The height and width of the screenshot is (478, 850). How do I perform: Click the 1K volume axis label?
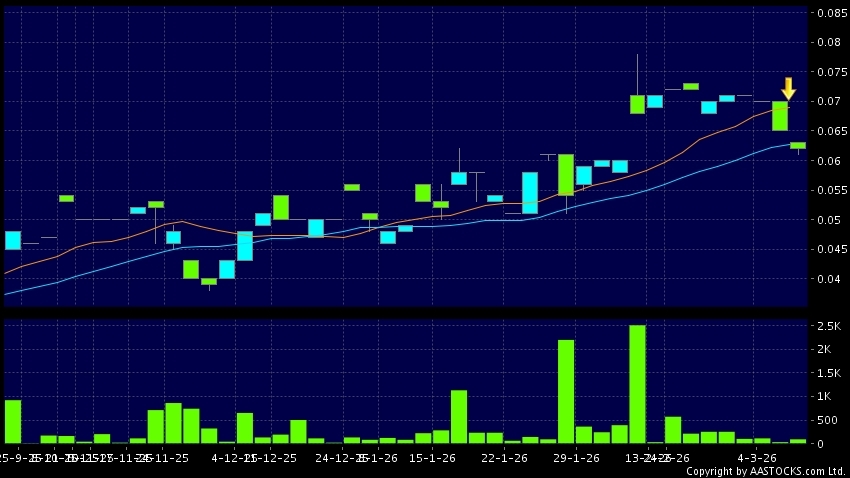(826, 397)
